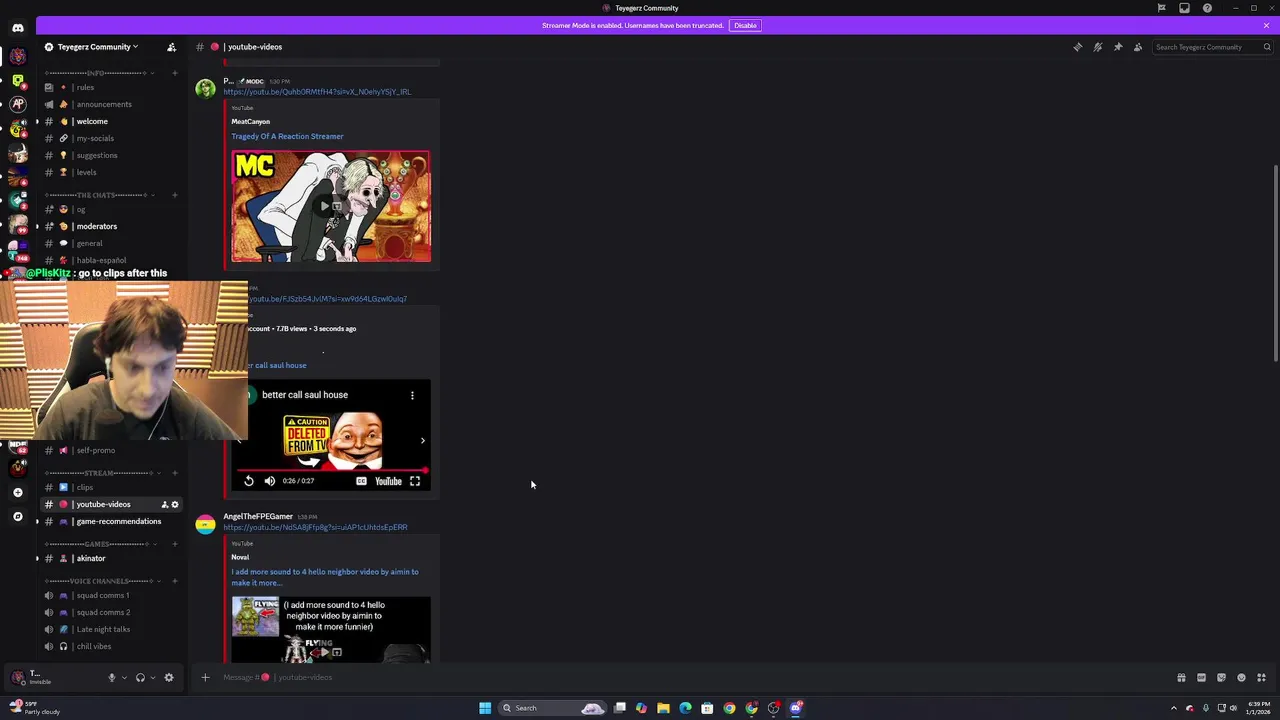Open the suggestions channel
The width and height of the screenshot is (1280, 720).
(x=110, y=155)
